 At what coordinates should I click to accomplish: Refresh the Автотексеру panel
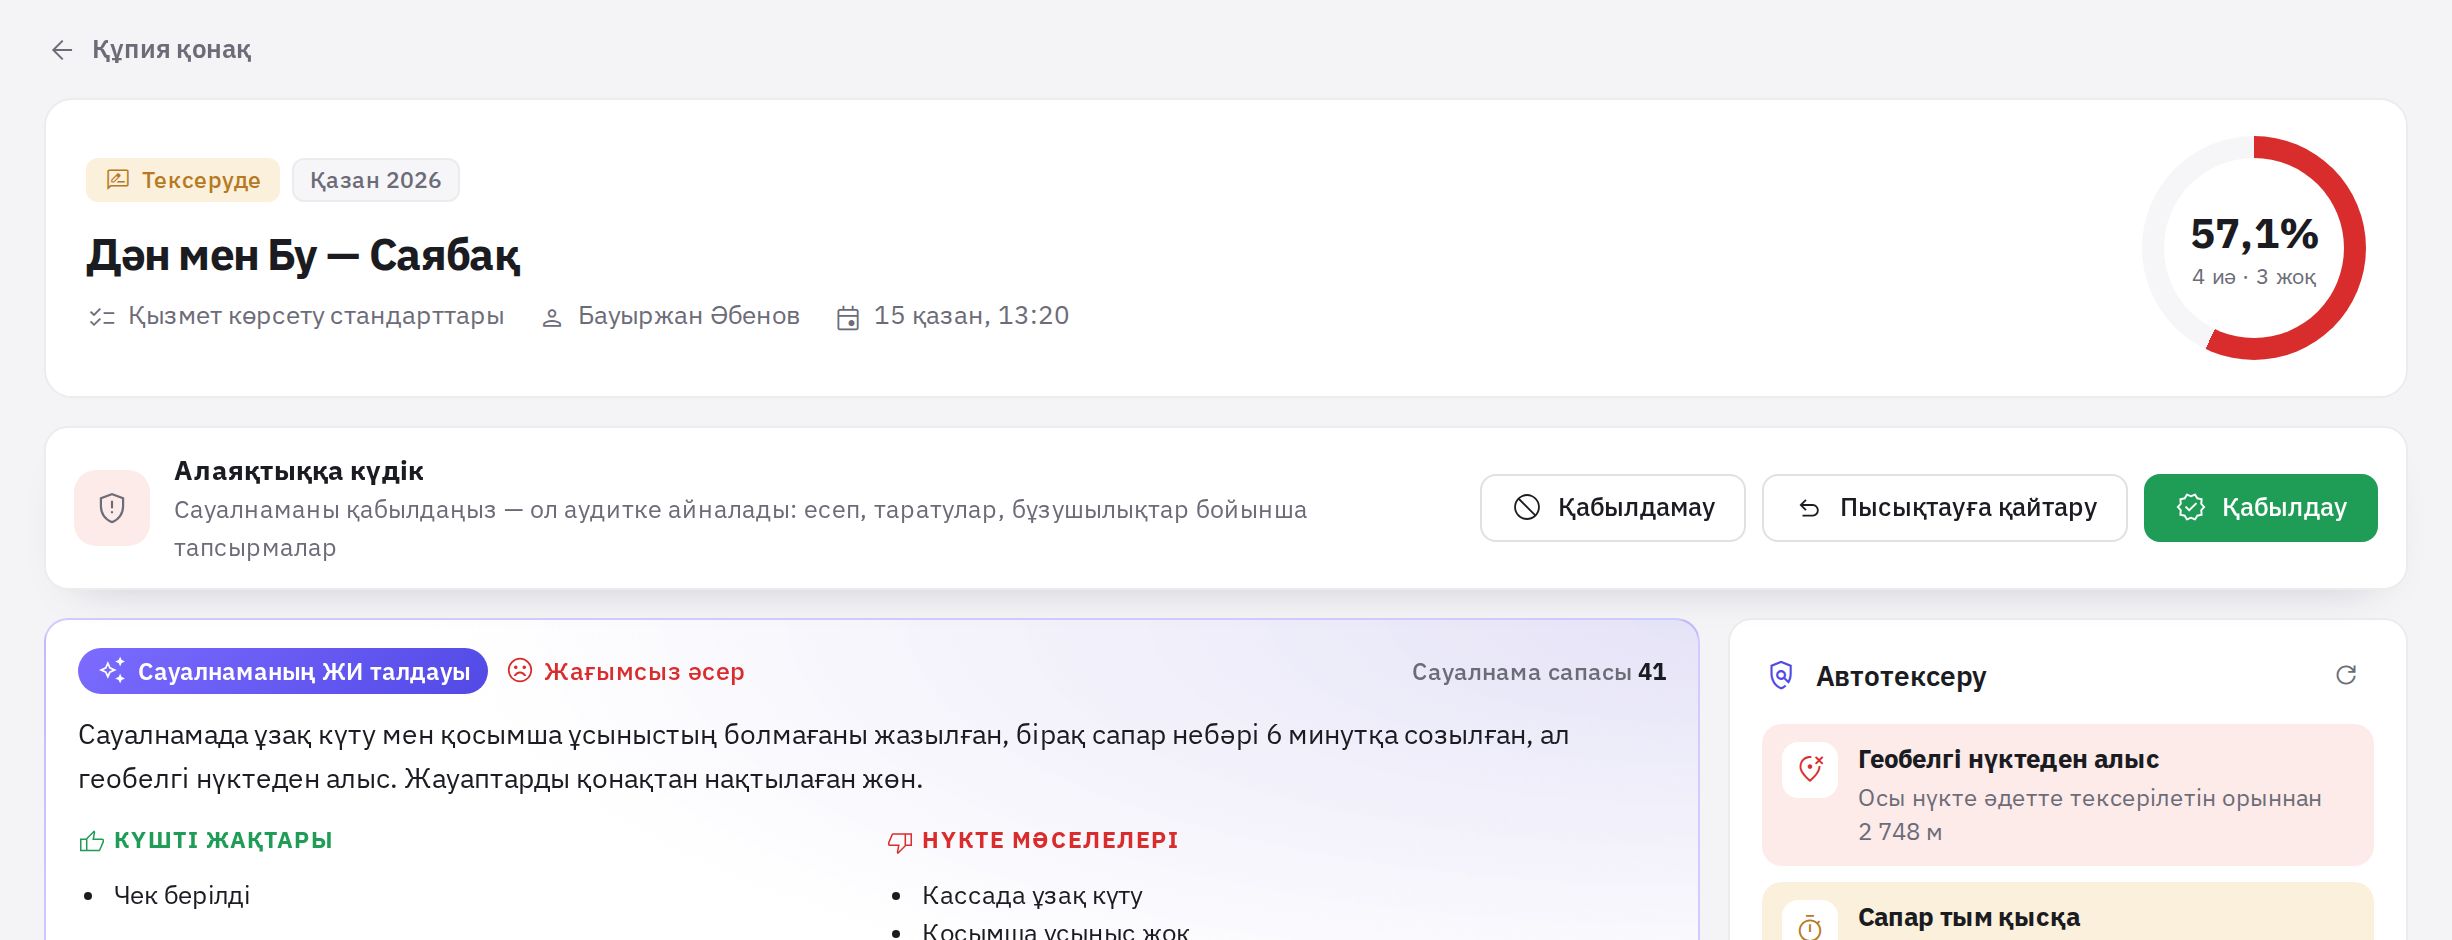click(x=2346, y=675)
